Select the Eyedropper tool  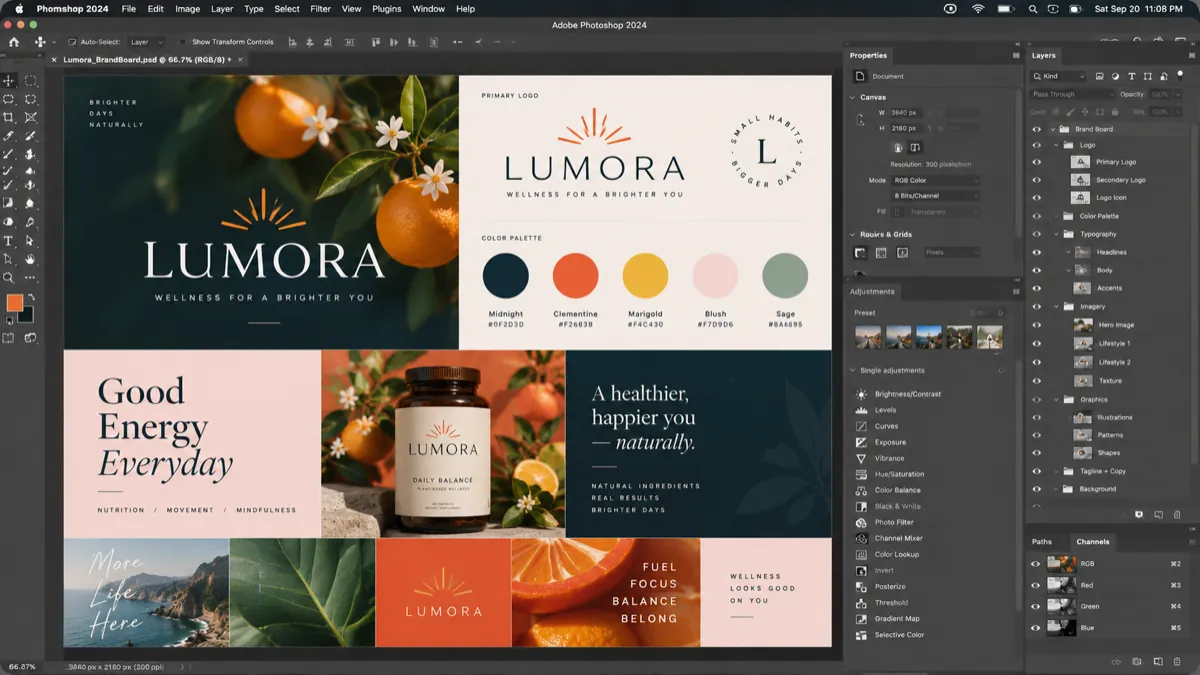coord(9,135)
